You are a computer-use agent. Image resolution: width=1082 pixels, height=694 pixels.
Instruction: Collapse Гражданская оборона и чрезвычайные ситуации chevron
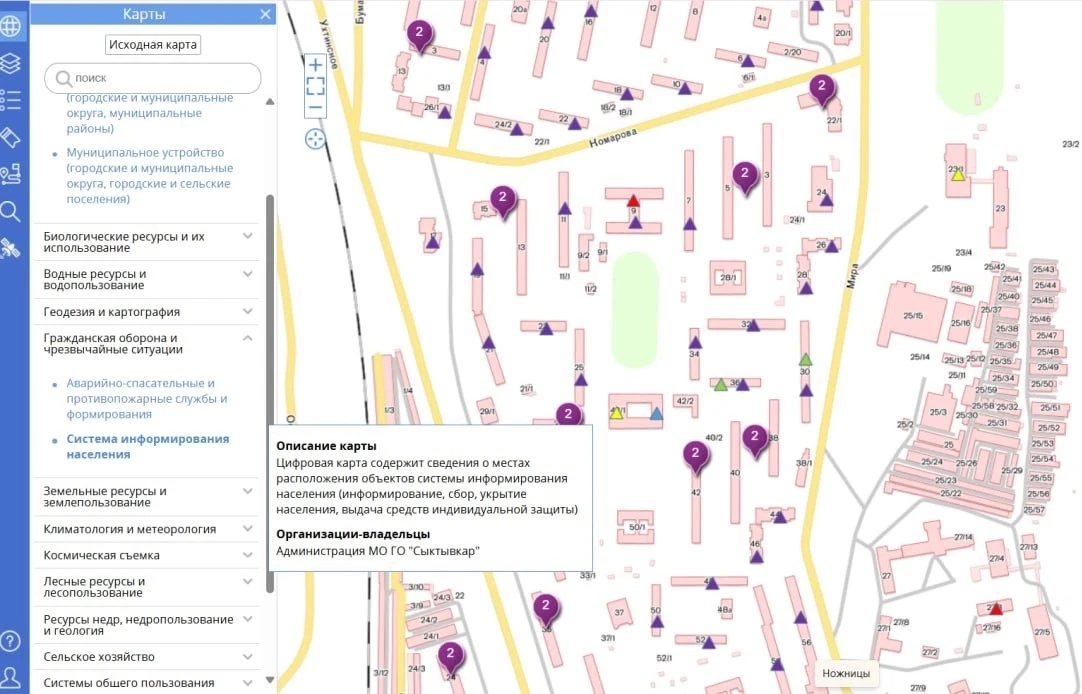coord(248,338)
